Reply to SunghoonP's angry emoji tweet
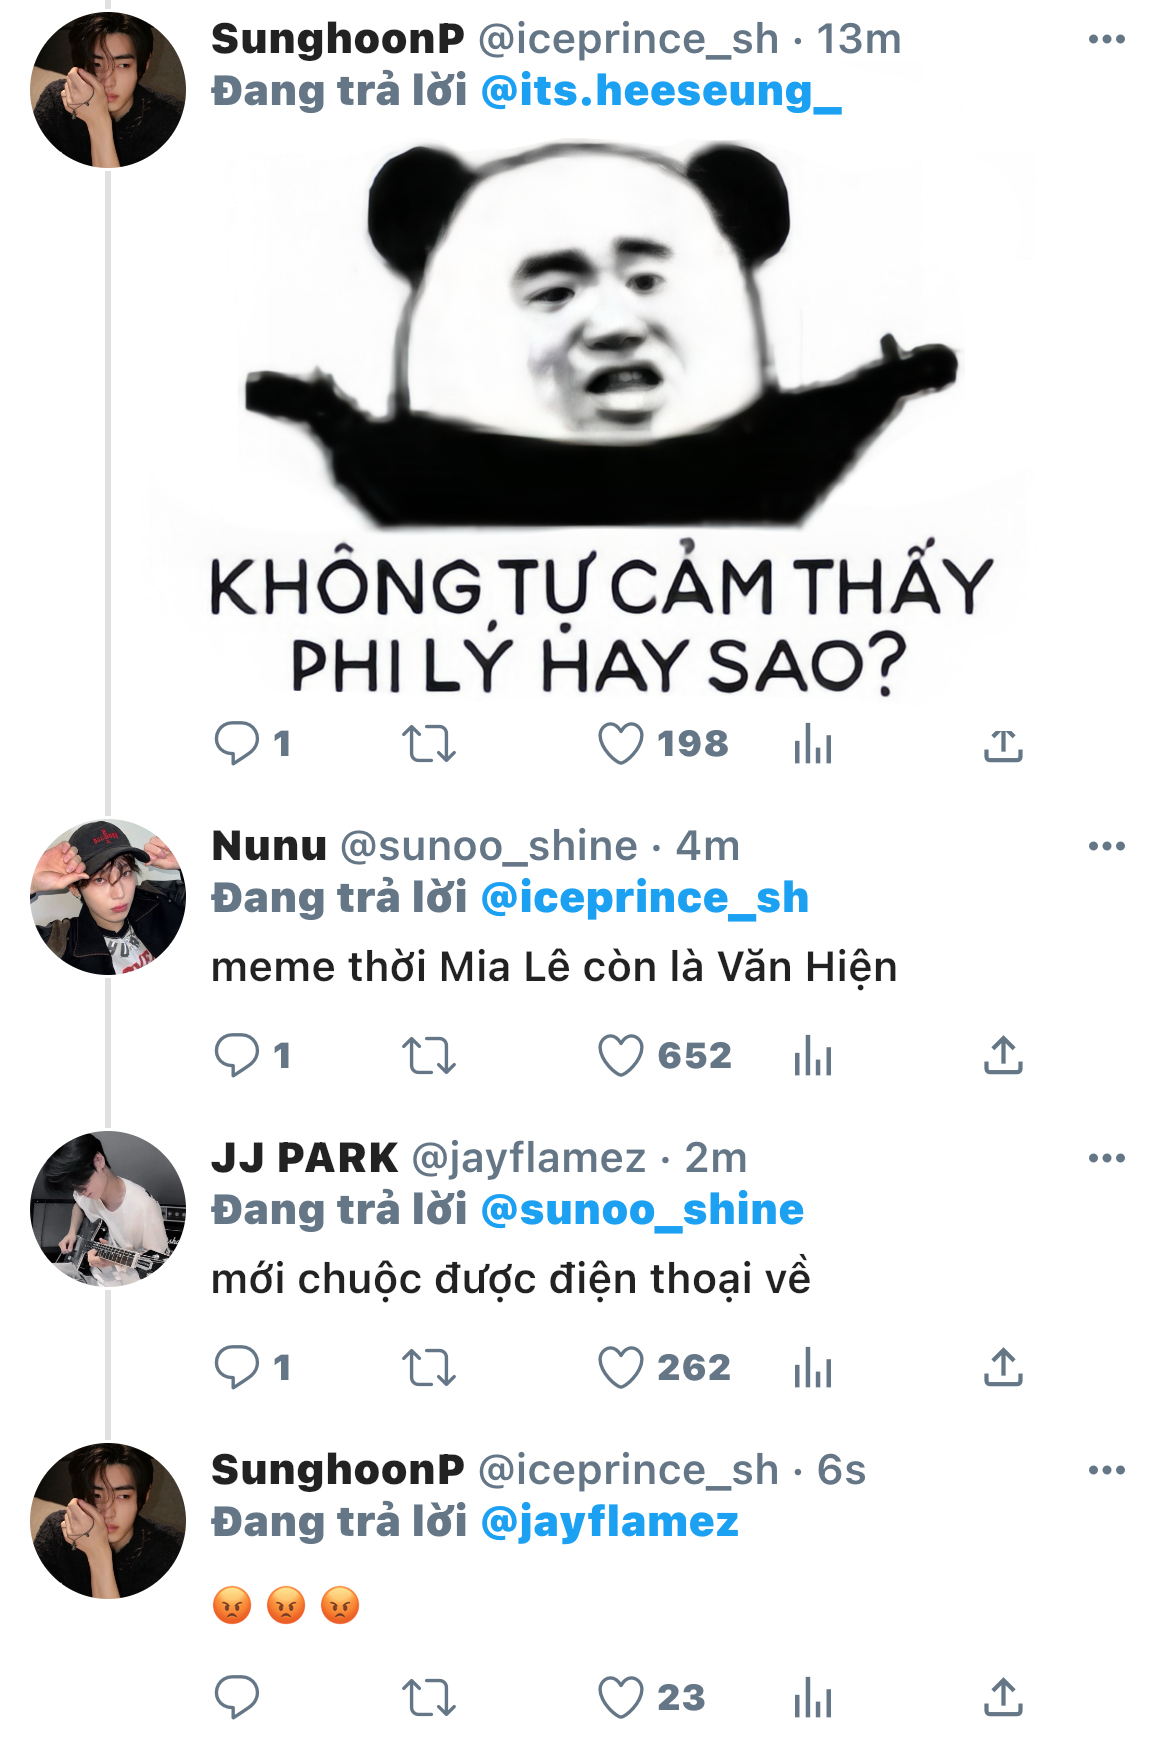This screenshot has height=1737, width=1170. (x=237, y=1697)
